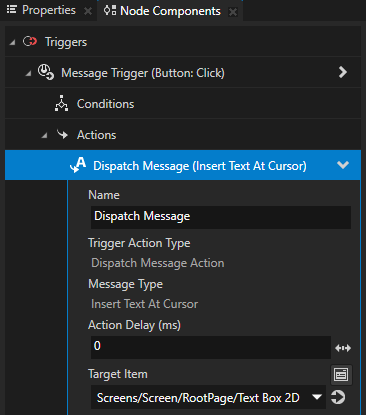Click the Dispatch Message action icon
The height and width of the screenshot is (415, 366).
(78, 165)
